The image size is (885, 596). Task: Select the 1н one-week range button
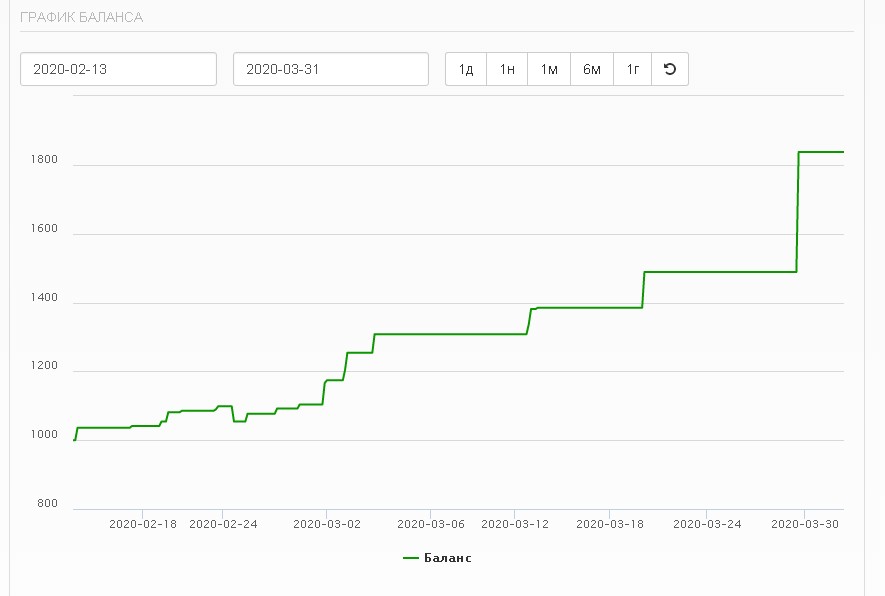coord(507,69)
